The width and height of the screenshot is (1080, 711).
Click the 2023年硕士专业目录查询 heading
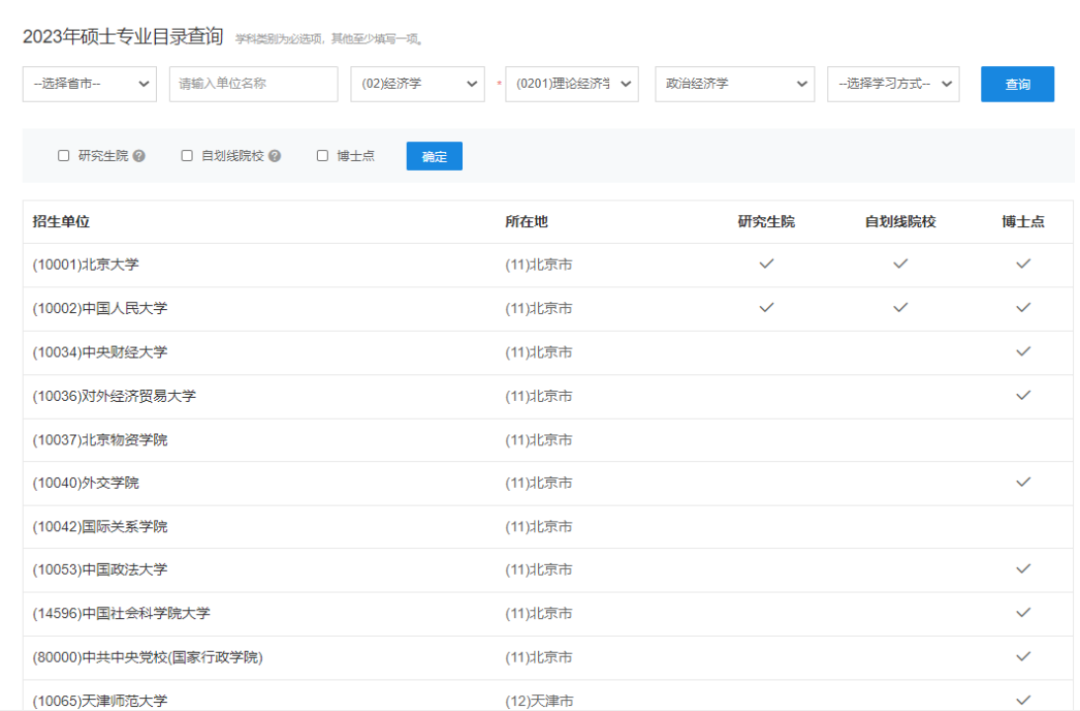[123, 37]
